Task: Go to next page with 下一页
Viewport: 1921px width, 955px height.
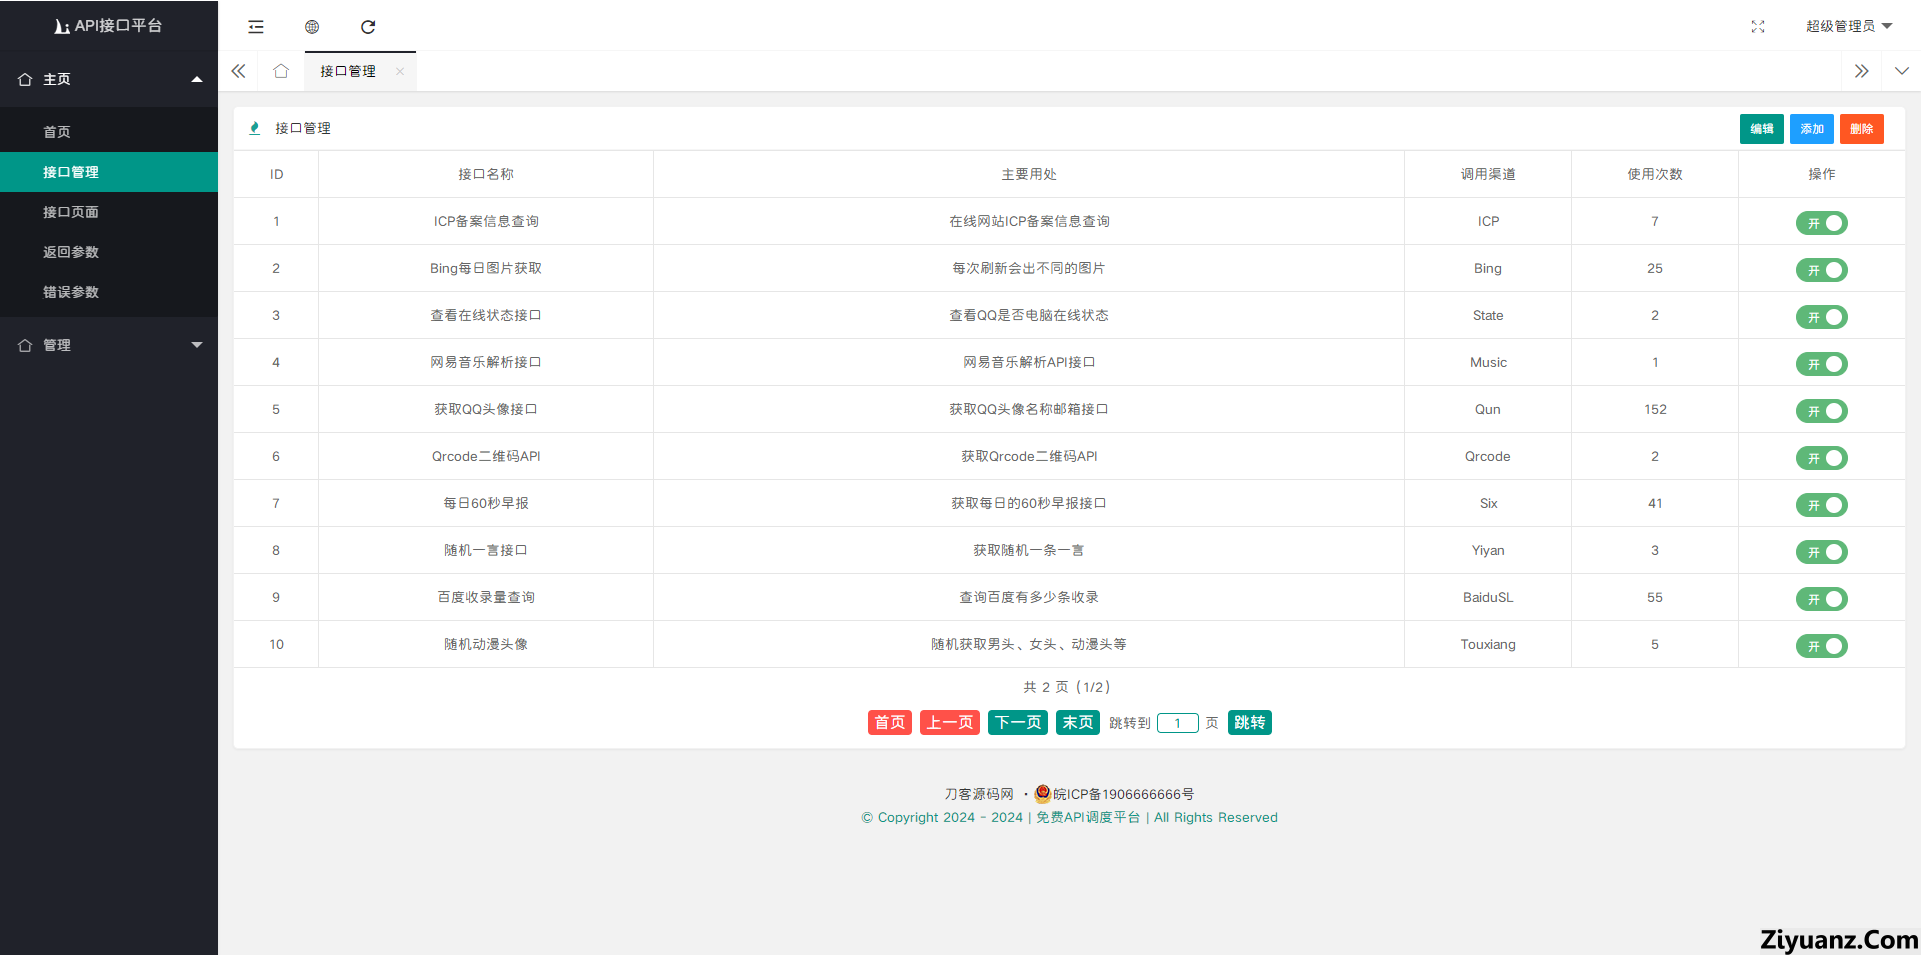Action: click(1018, 722)
